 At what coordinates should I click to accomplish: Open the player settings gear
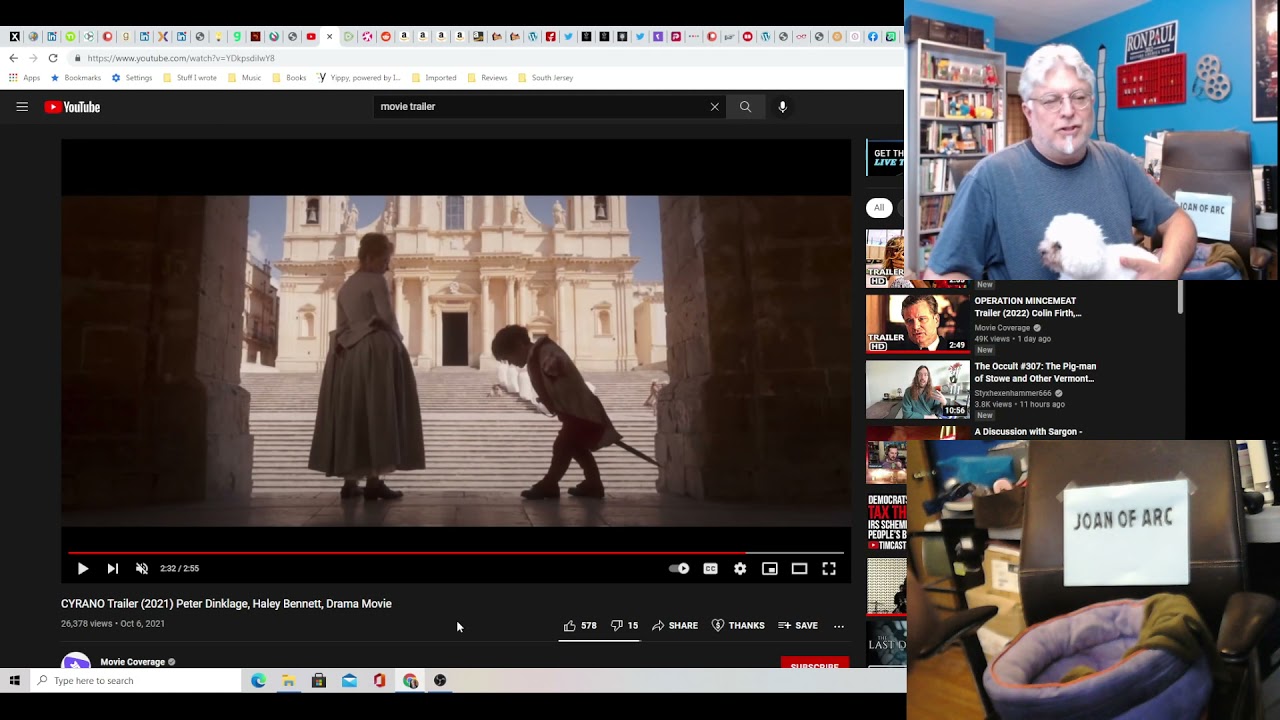[x=740, y=569]
